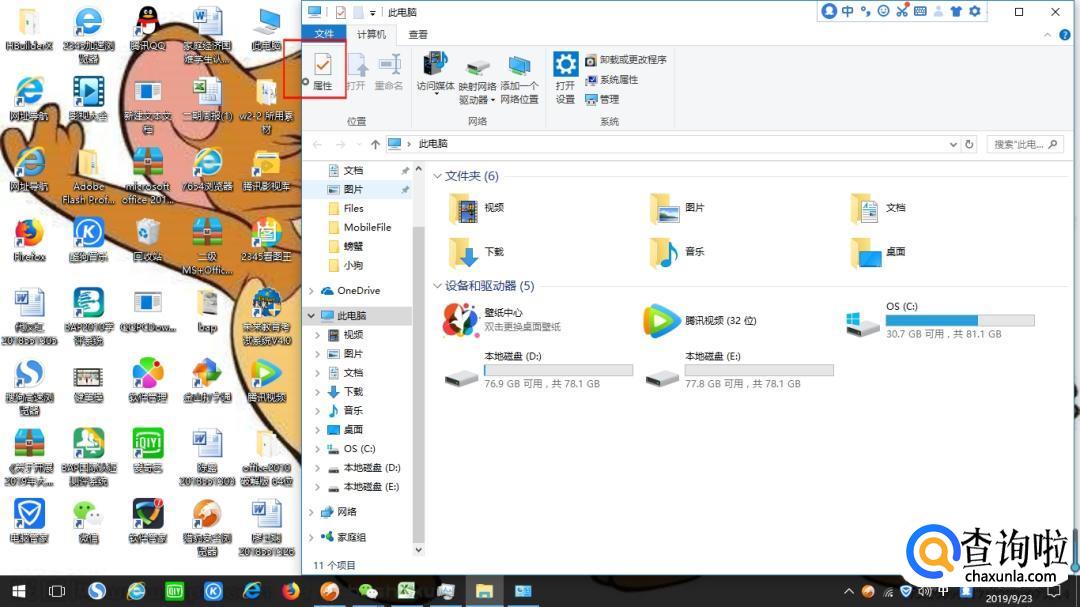Click 卸载或更改程序 in the ribbon

point(625,60)
